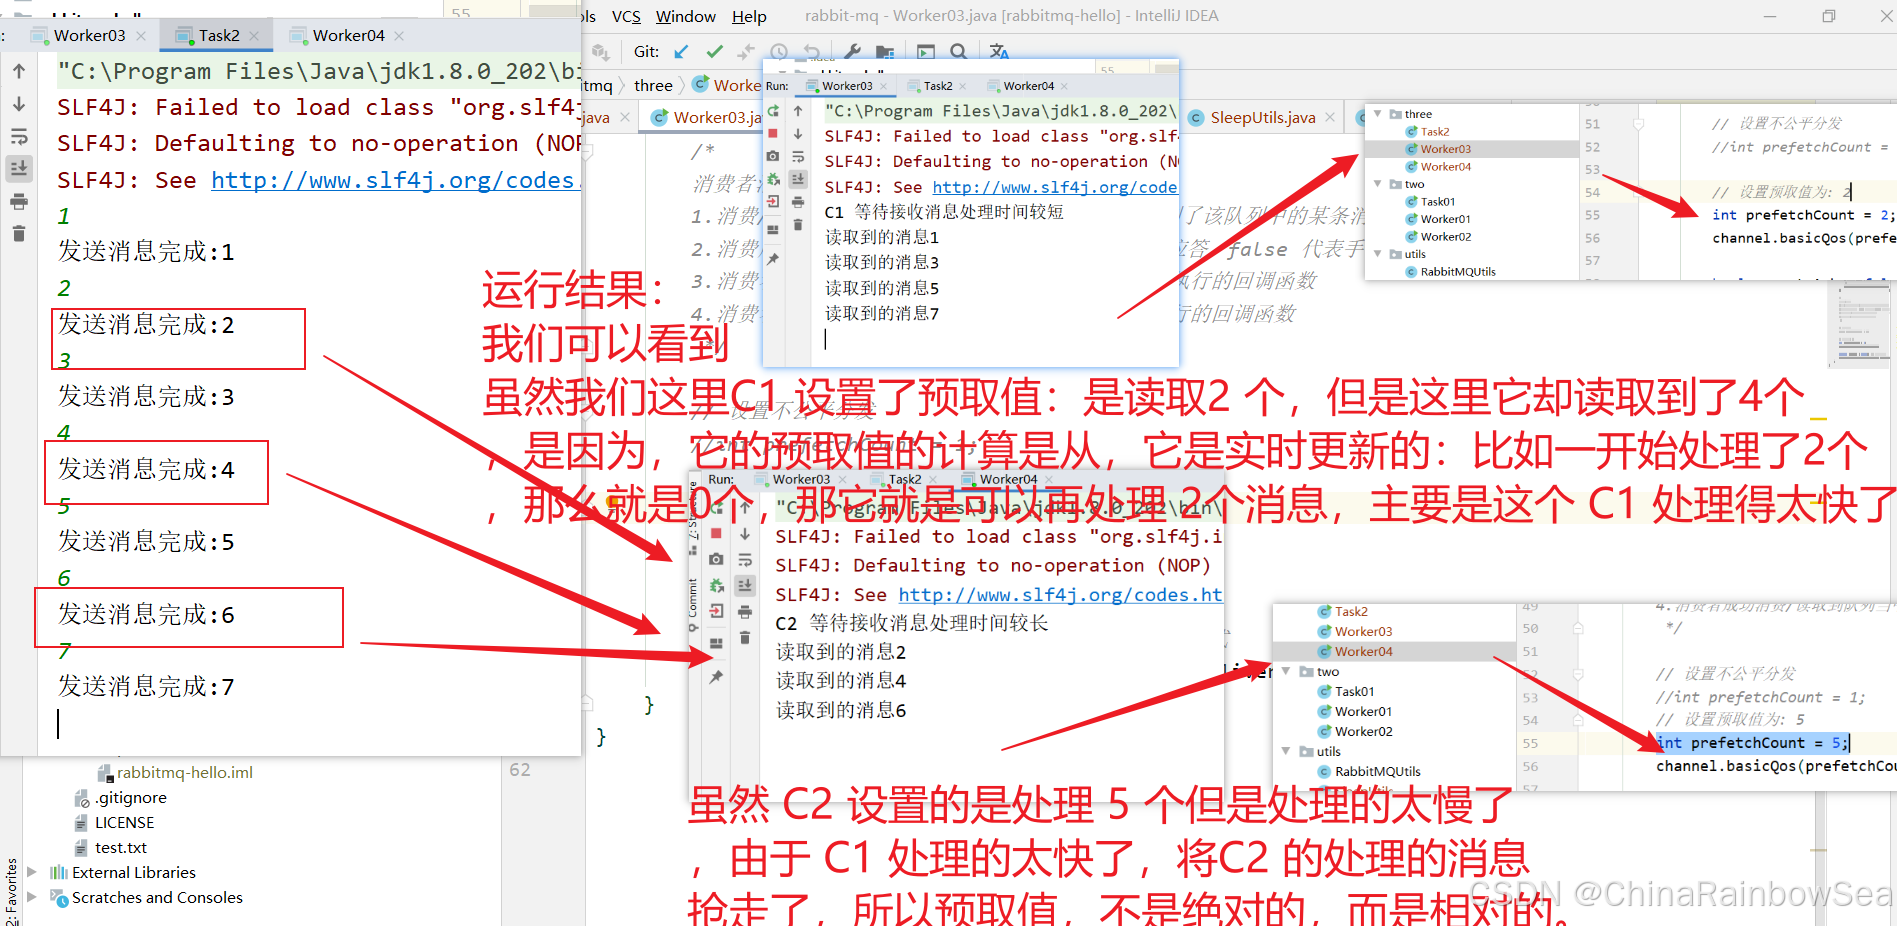The width and height of the screenshot is (1897, 926).
Task: Toggle soft-wrap in large Task2 console
Action: click(19, 137)
